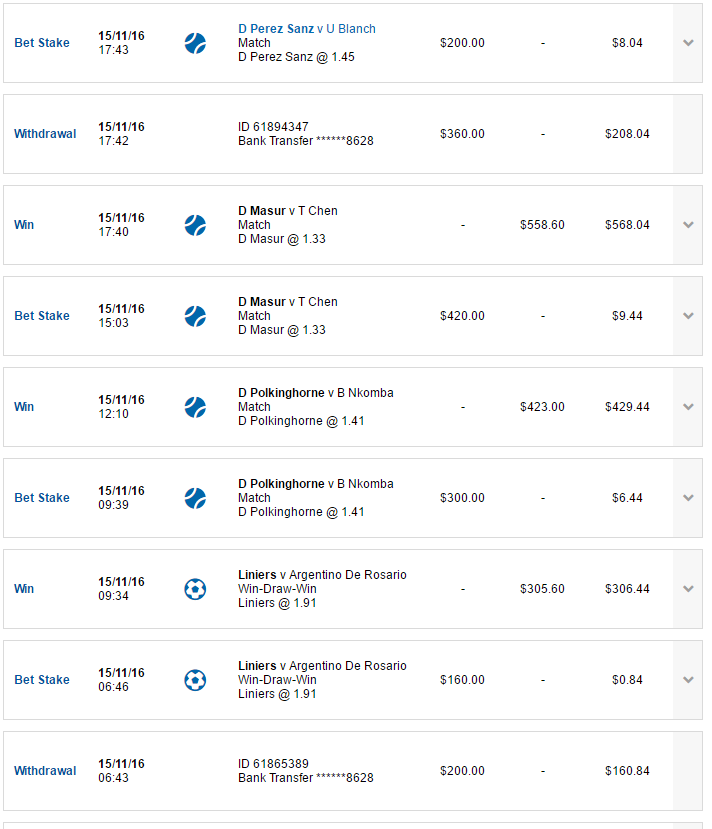Click tennis icon on Polkinghorne 09:39 bet stake
The width and height of the screenshot is (712, 829).
click(x=195, y=498)
